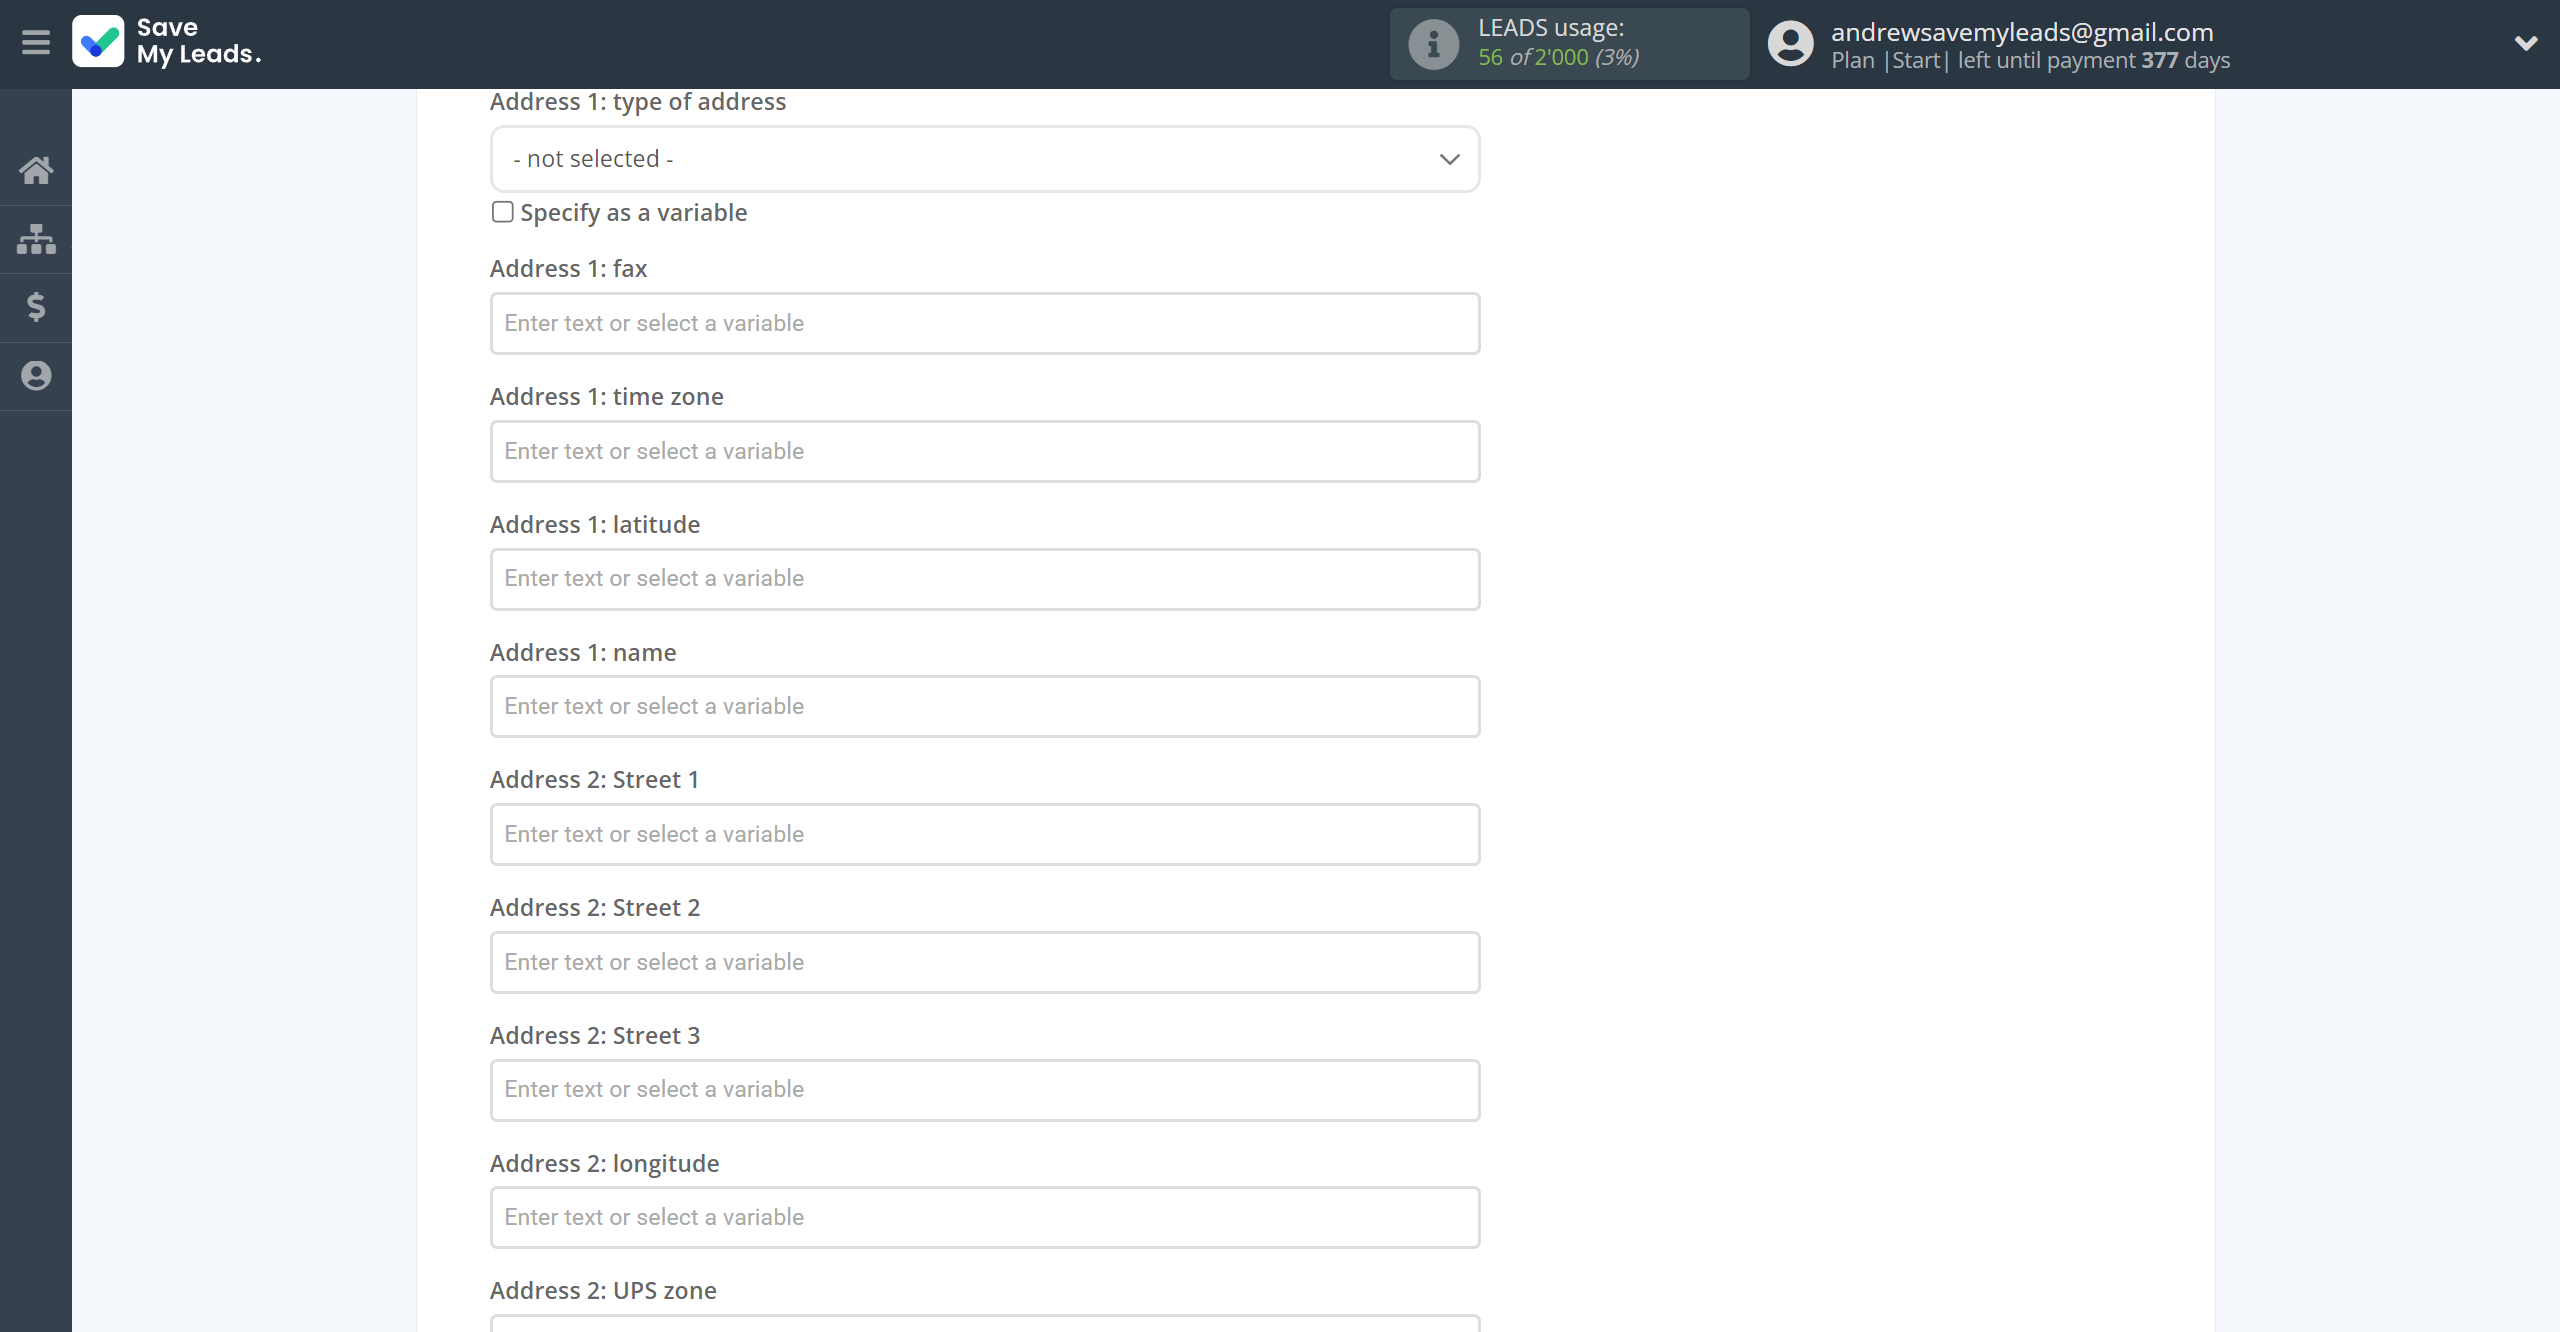Click the hamburger menu icon top left
2560x1332 pixels.
[x=36, y=42]
